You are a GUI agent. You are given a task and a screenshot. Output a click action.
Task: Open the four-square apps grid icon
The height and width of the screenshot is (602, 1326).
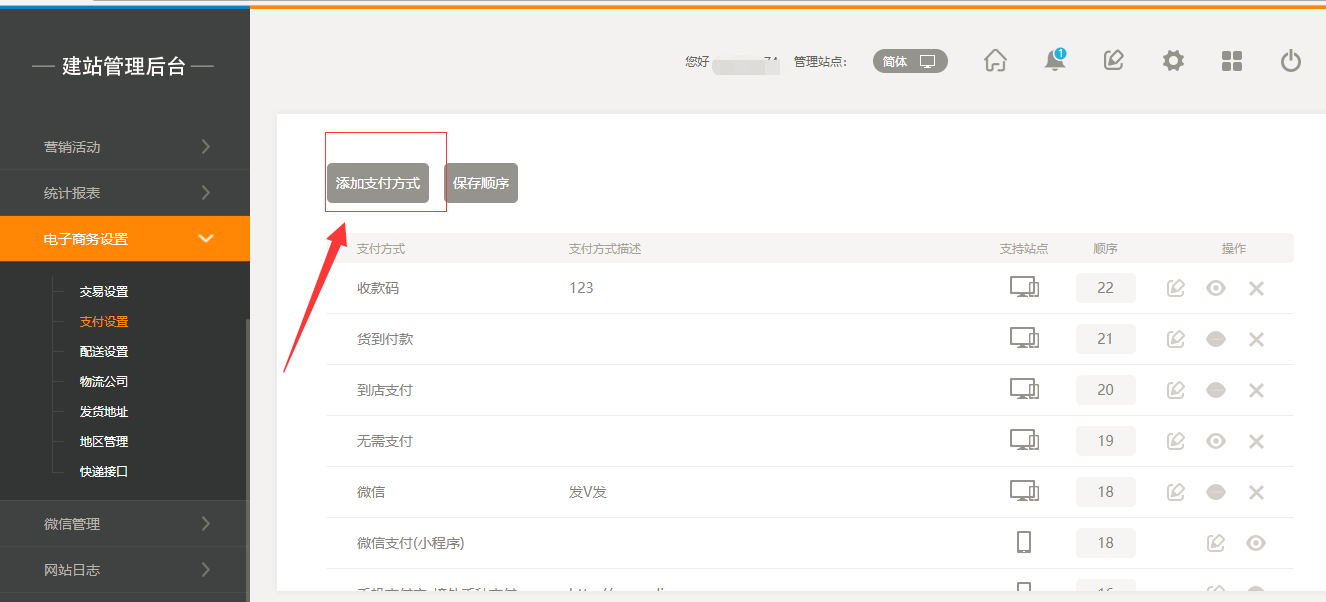point(1232,61)
